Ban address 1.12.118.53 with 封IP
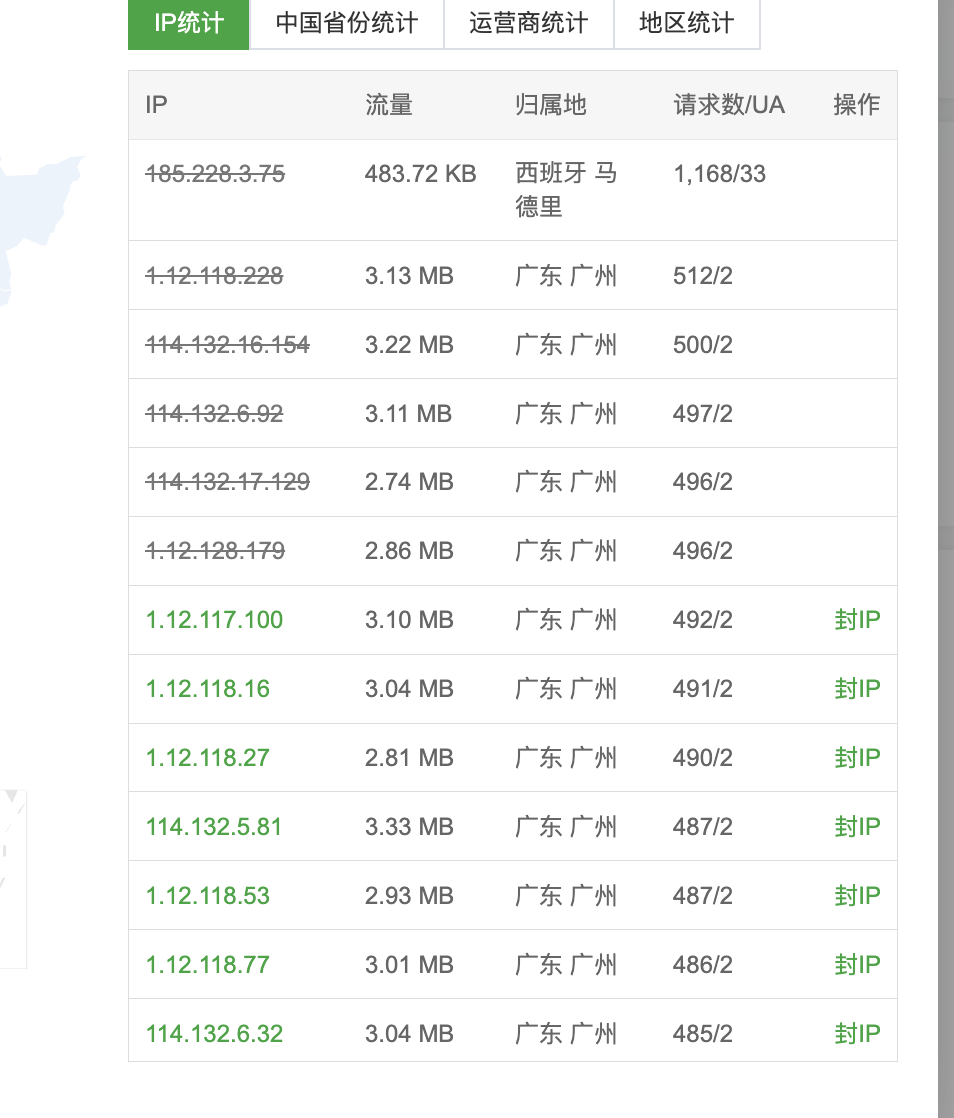This screenshot has height=1118, width=954. [x=857, y=895]
